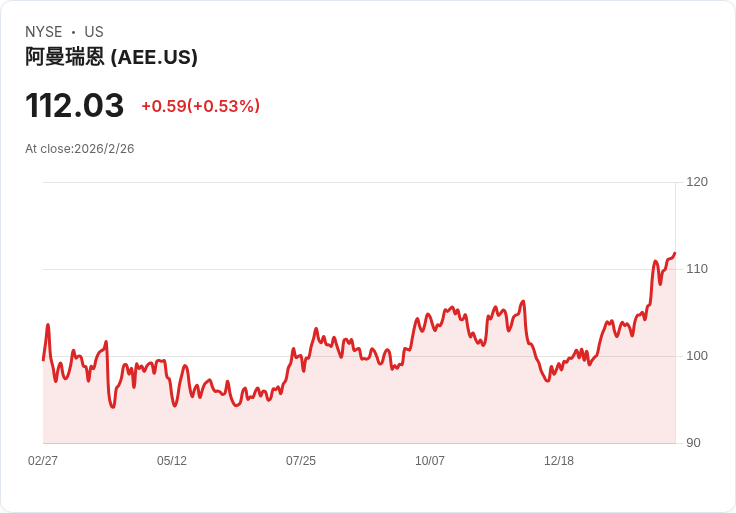736x513 pixels.
Task: Click the chart line's first point at 02/27
Action: 43,360
